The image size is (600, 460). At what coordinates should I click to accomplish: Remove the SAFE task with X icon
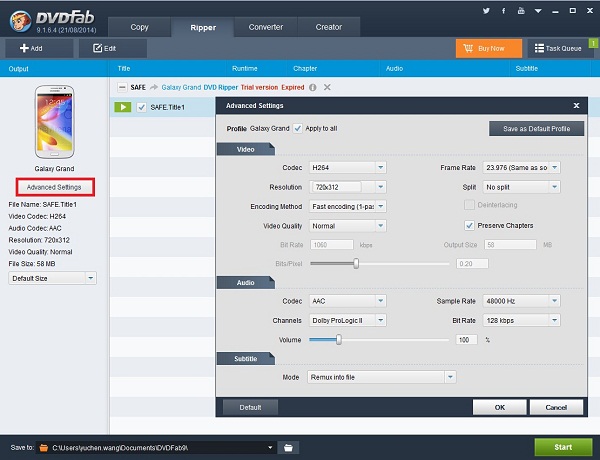pyautogui.click(x=327, y=87)
